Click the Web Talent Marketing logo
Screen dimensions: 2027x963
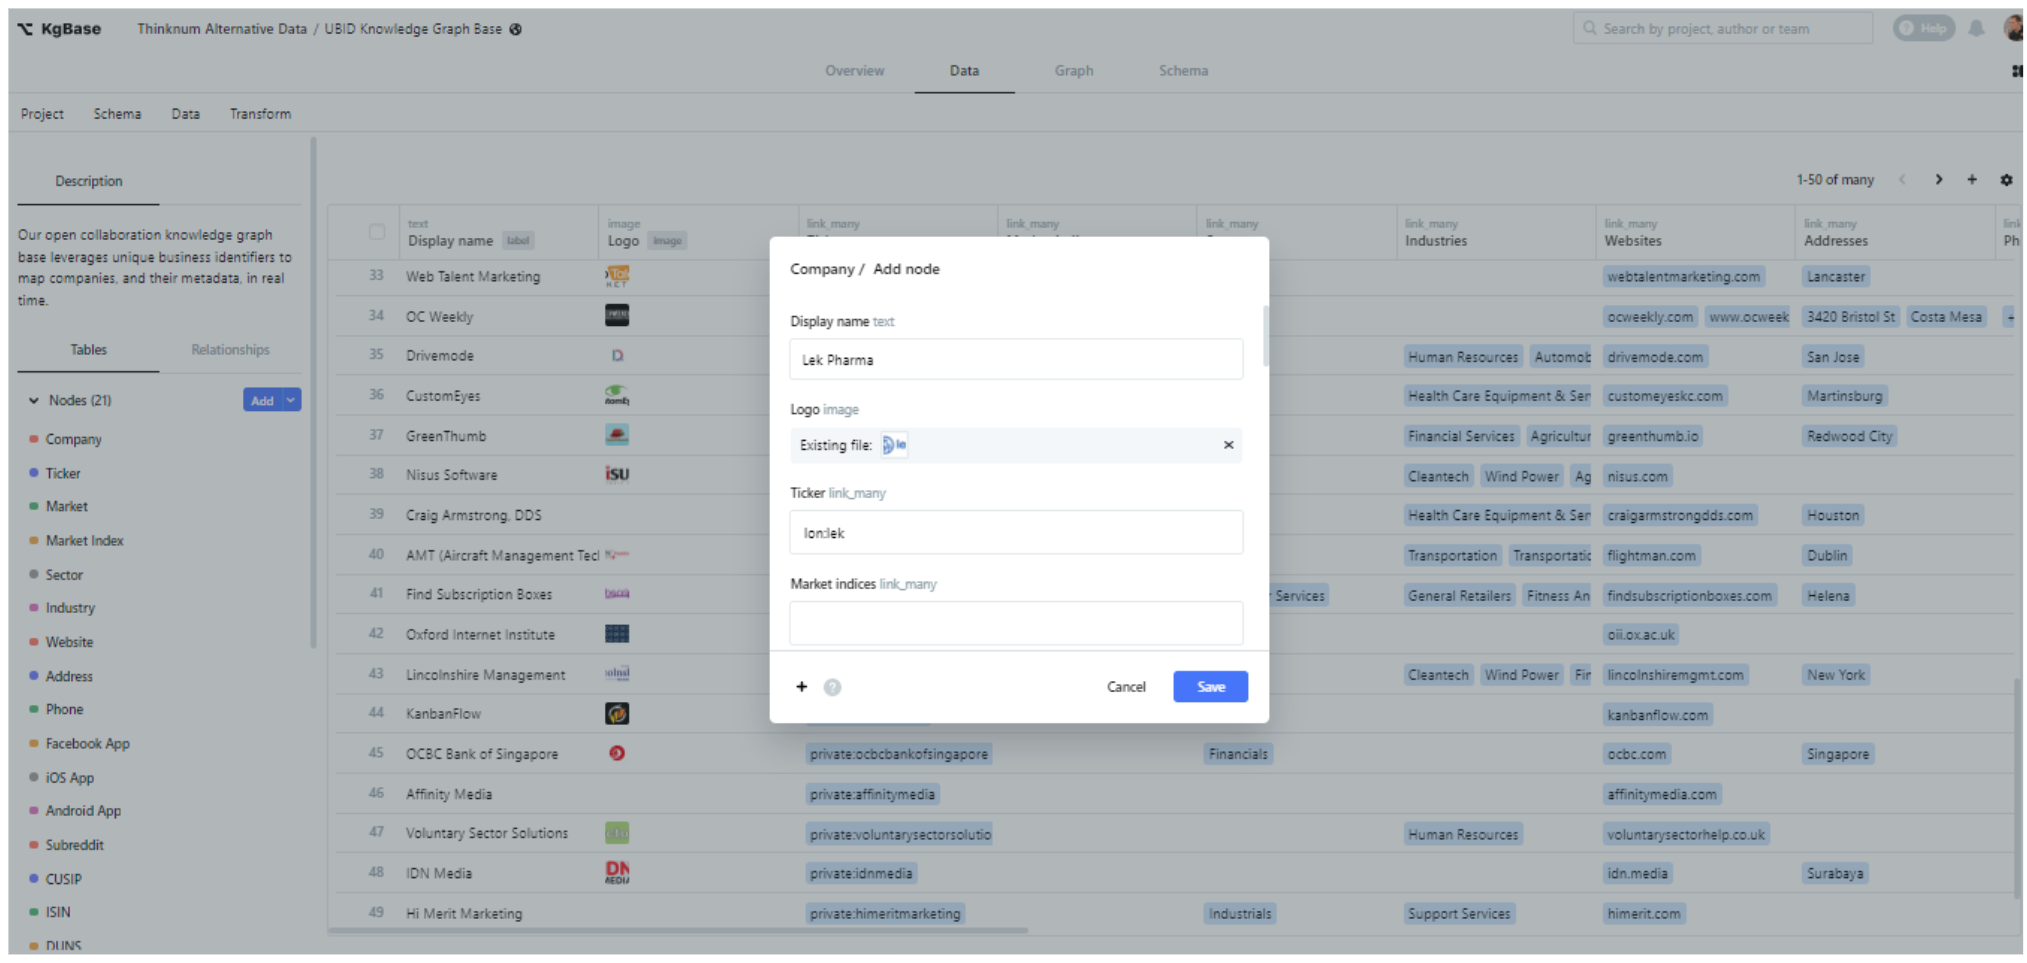(617, 276)
